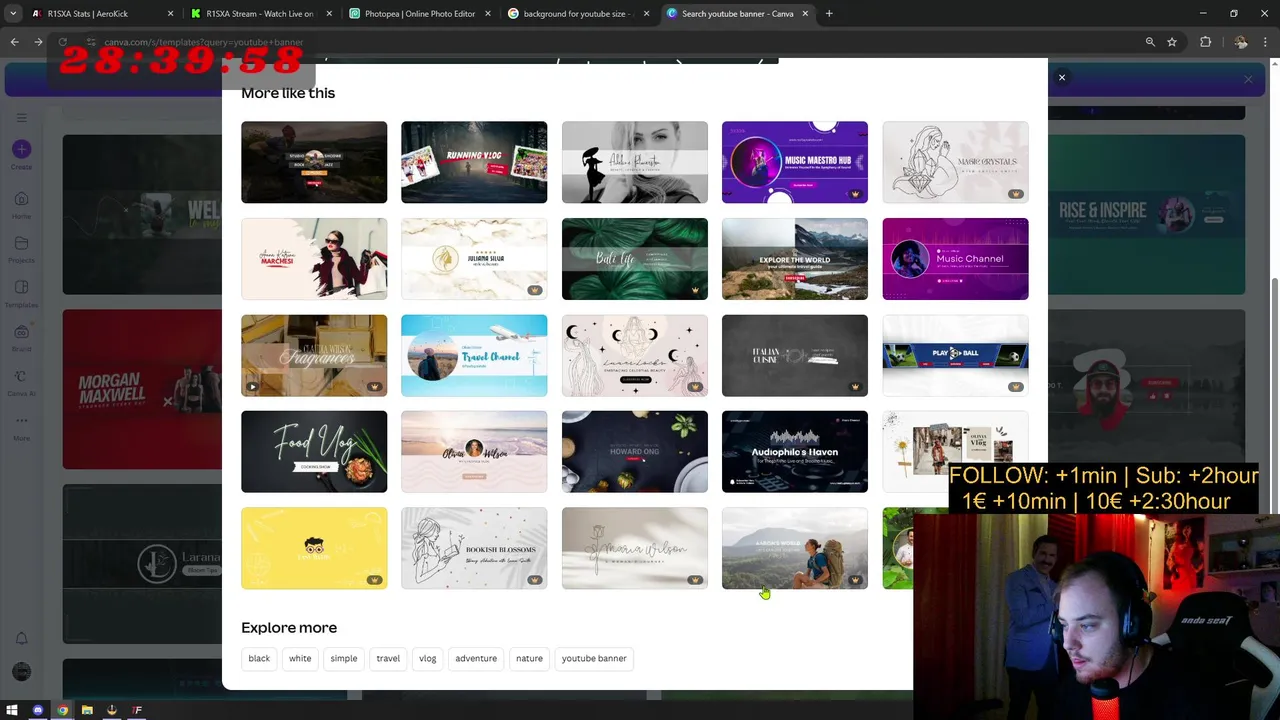The height and width of the screenshot is (720, 1280).
Task: Select the white tag under Explore more
Action: tap(300, 658)
